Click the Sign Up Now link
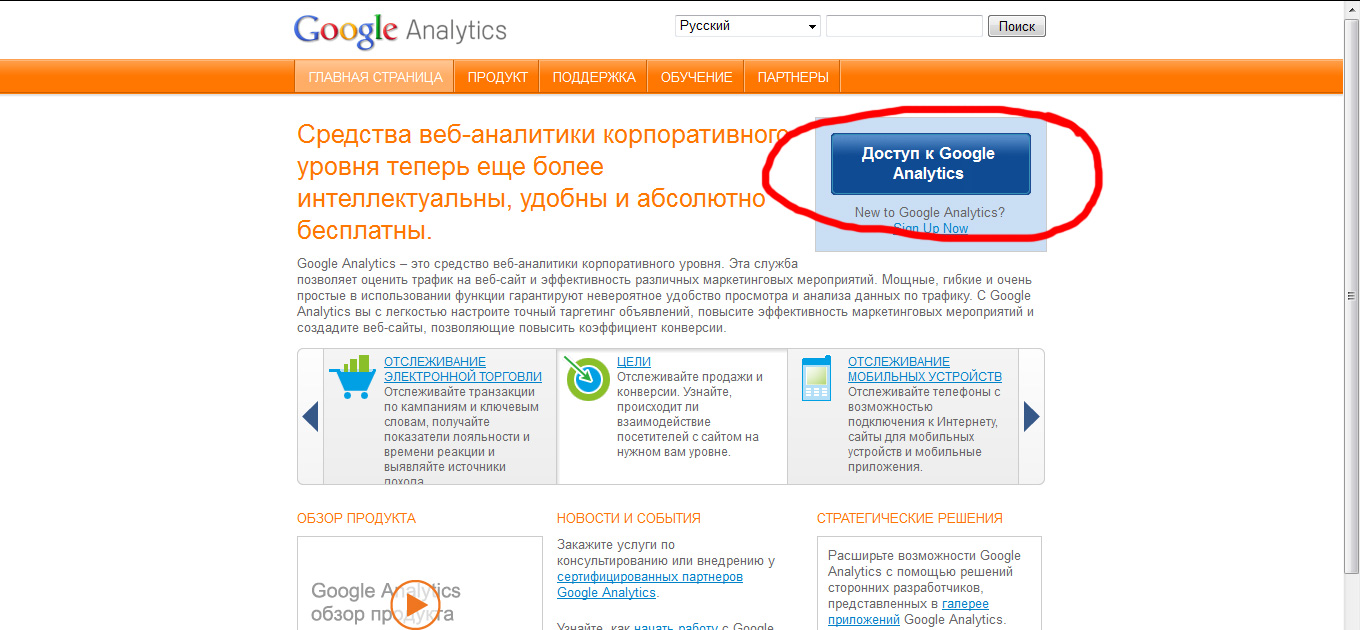This screenshot has width=1360, height=630. (930, 228)
